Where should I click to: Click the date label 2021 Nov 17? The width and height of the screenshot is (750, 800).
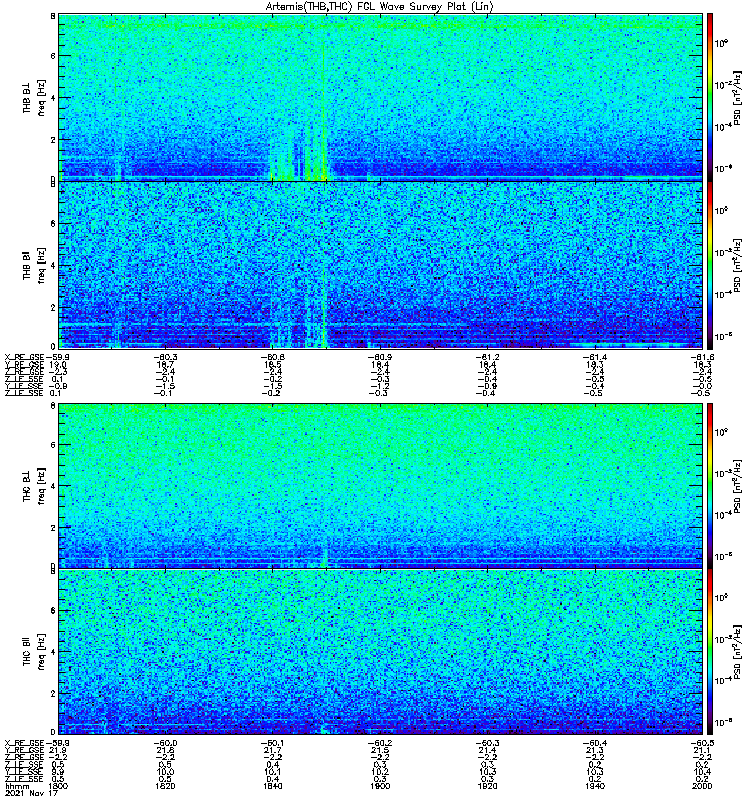31,793
